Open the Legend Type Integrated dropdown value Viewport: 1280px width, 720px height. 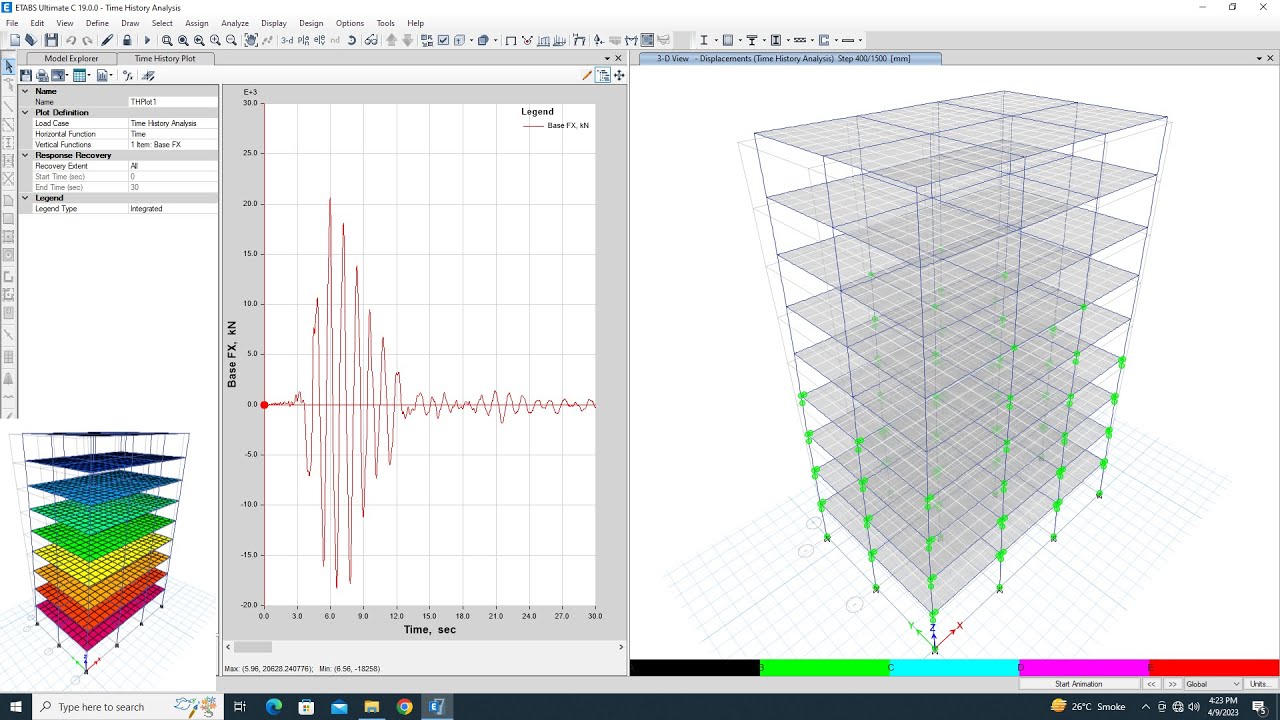pyautogui.click(x=172, y=209)
